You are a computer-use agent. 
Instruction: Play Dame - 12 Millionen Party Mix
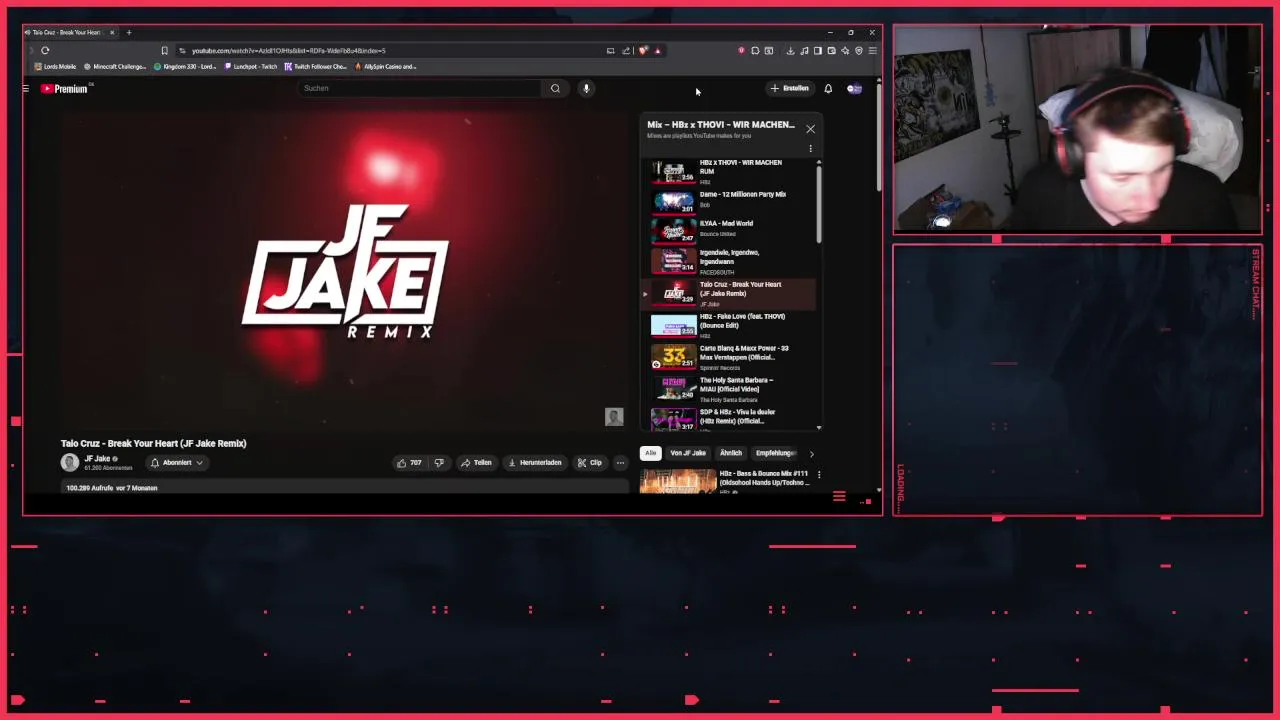coord(728,200)
